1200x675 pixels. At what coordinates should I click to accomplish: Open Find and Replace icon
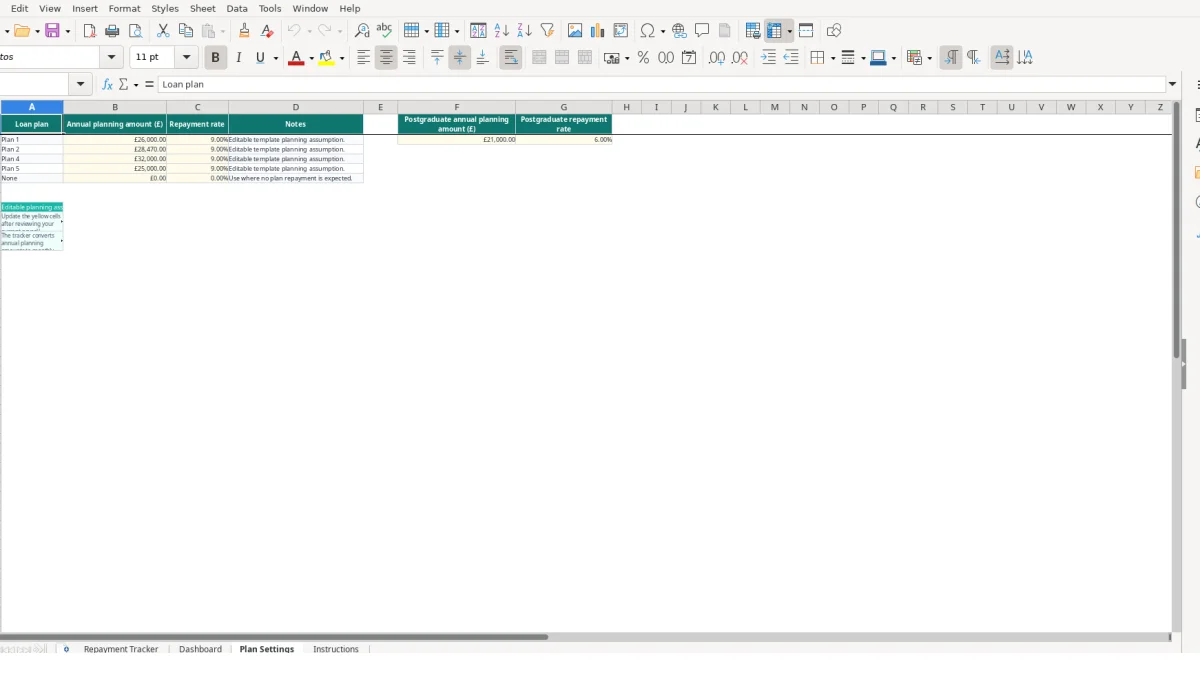pos(362,31)
